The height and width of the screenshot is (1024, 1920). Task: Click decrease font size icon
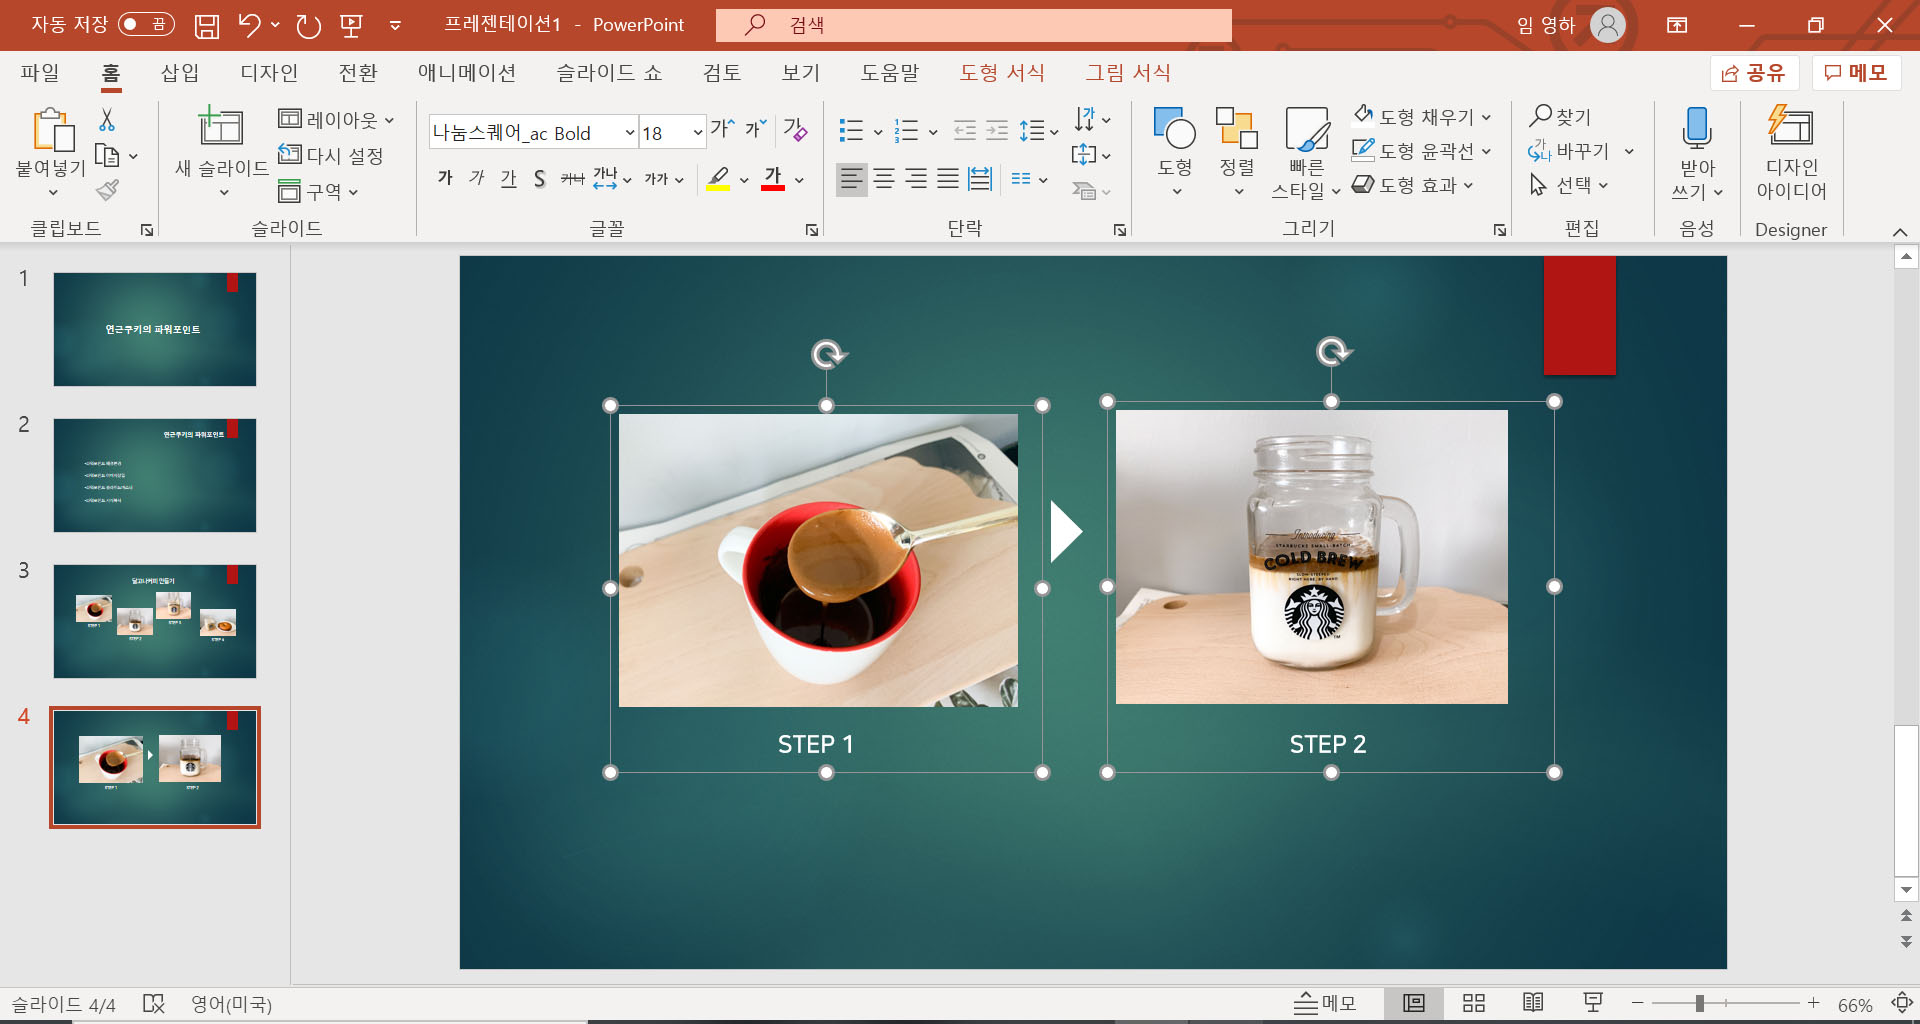point(756,129)
